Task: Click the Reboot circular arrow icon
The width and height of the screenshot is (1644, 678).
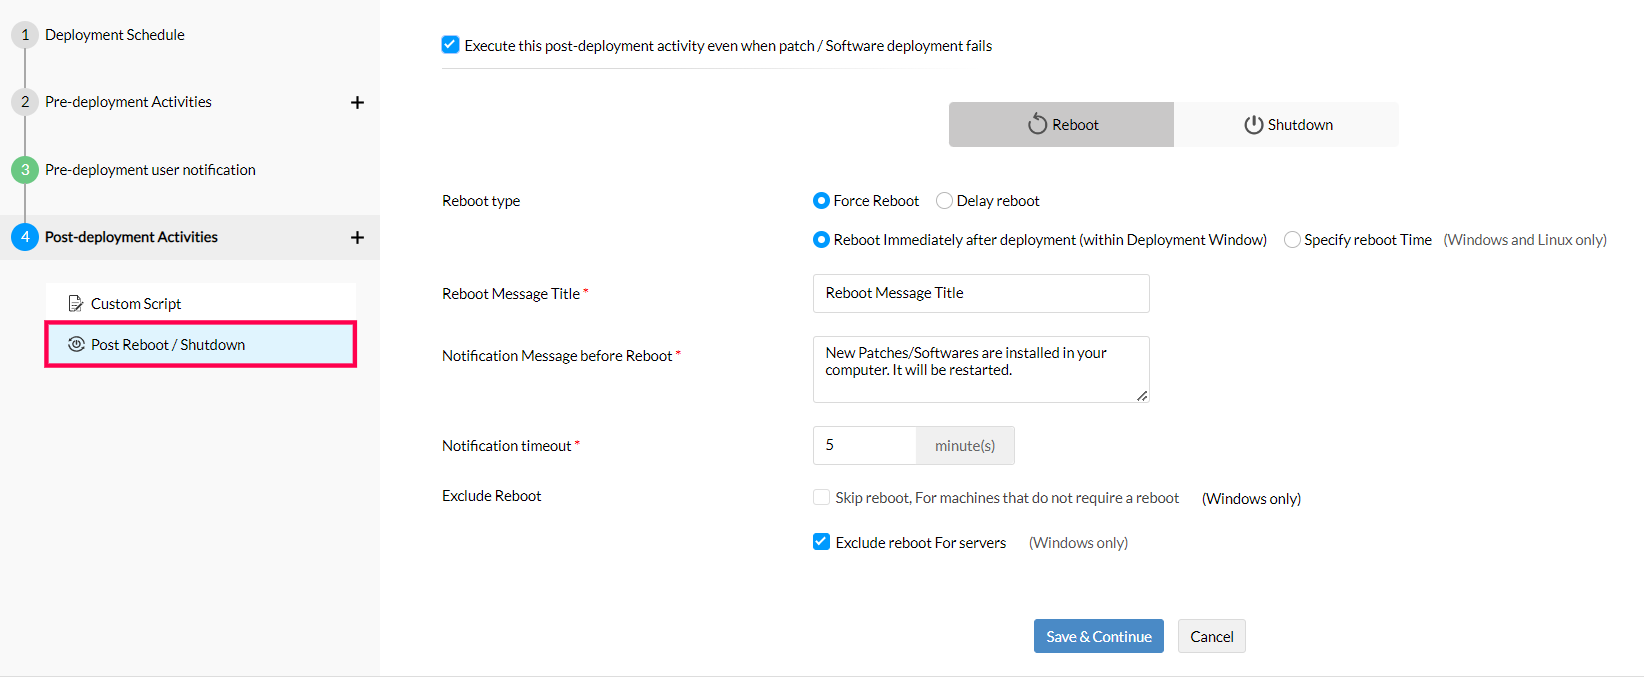Action: click(1037, 124)
